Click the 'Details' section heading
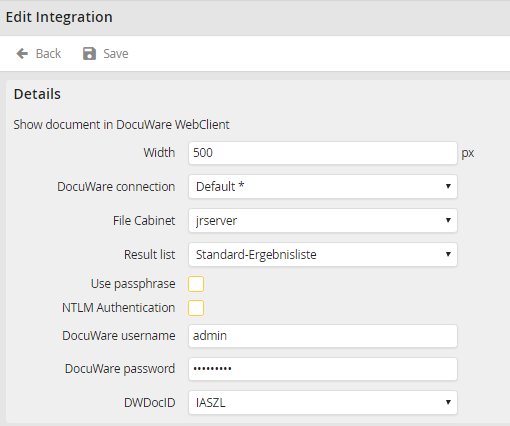The width and height of the screenshot is (510, 426). pyautogui.click(x=37, y=94)
